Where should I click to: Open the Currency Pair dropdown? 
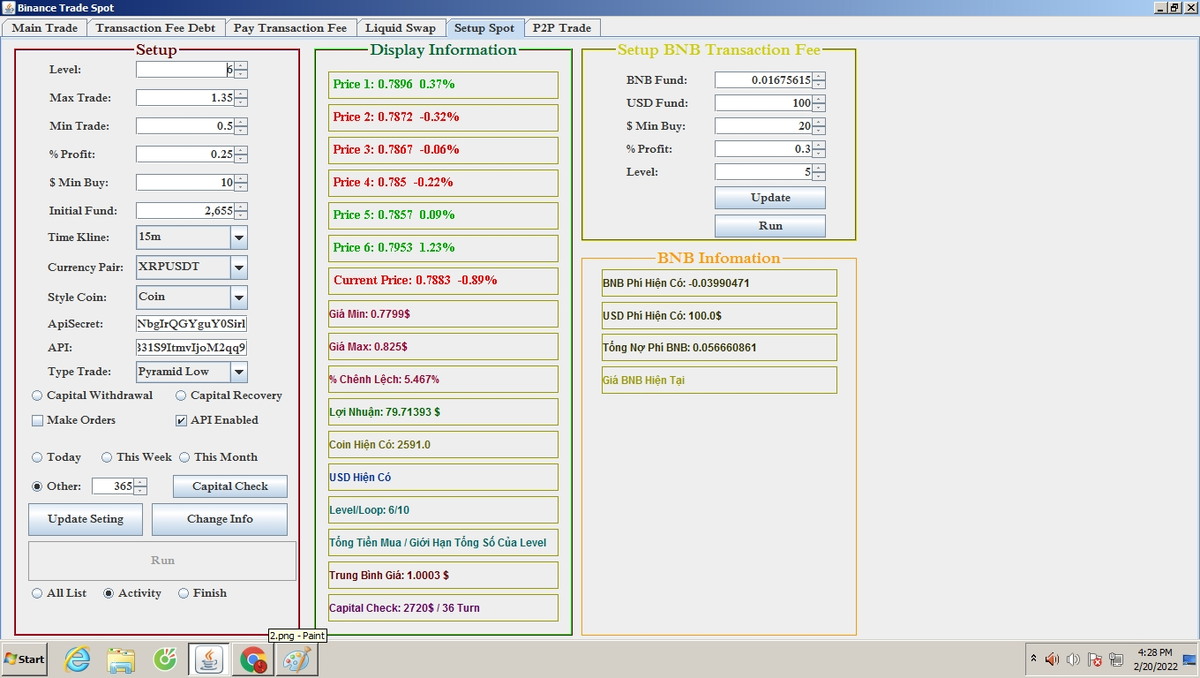click(x=239, y=267)
